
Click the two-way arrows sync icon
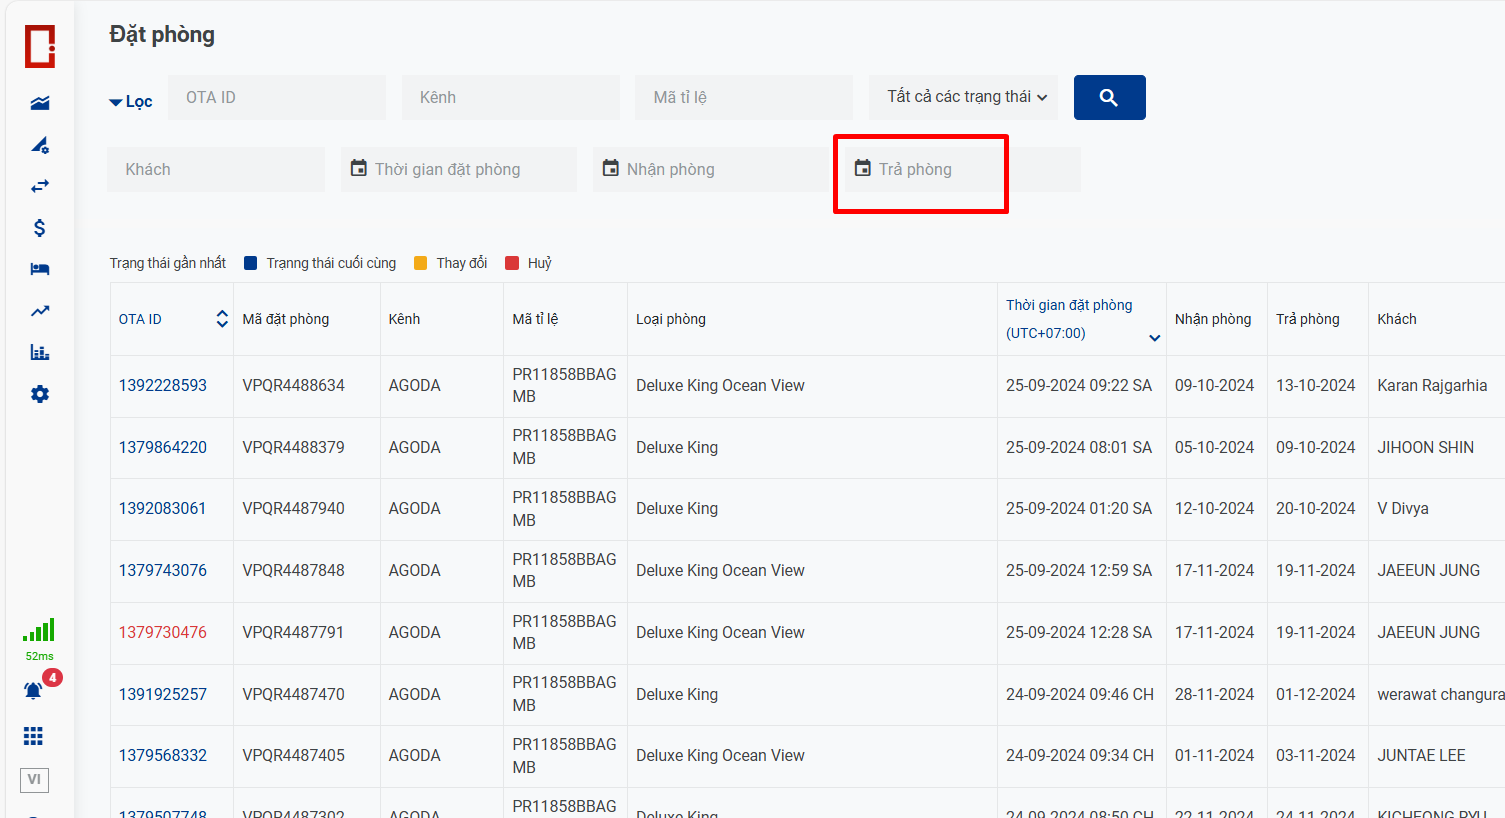click(40, 186)
